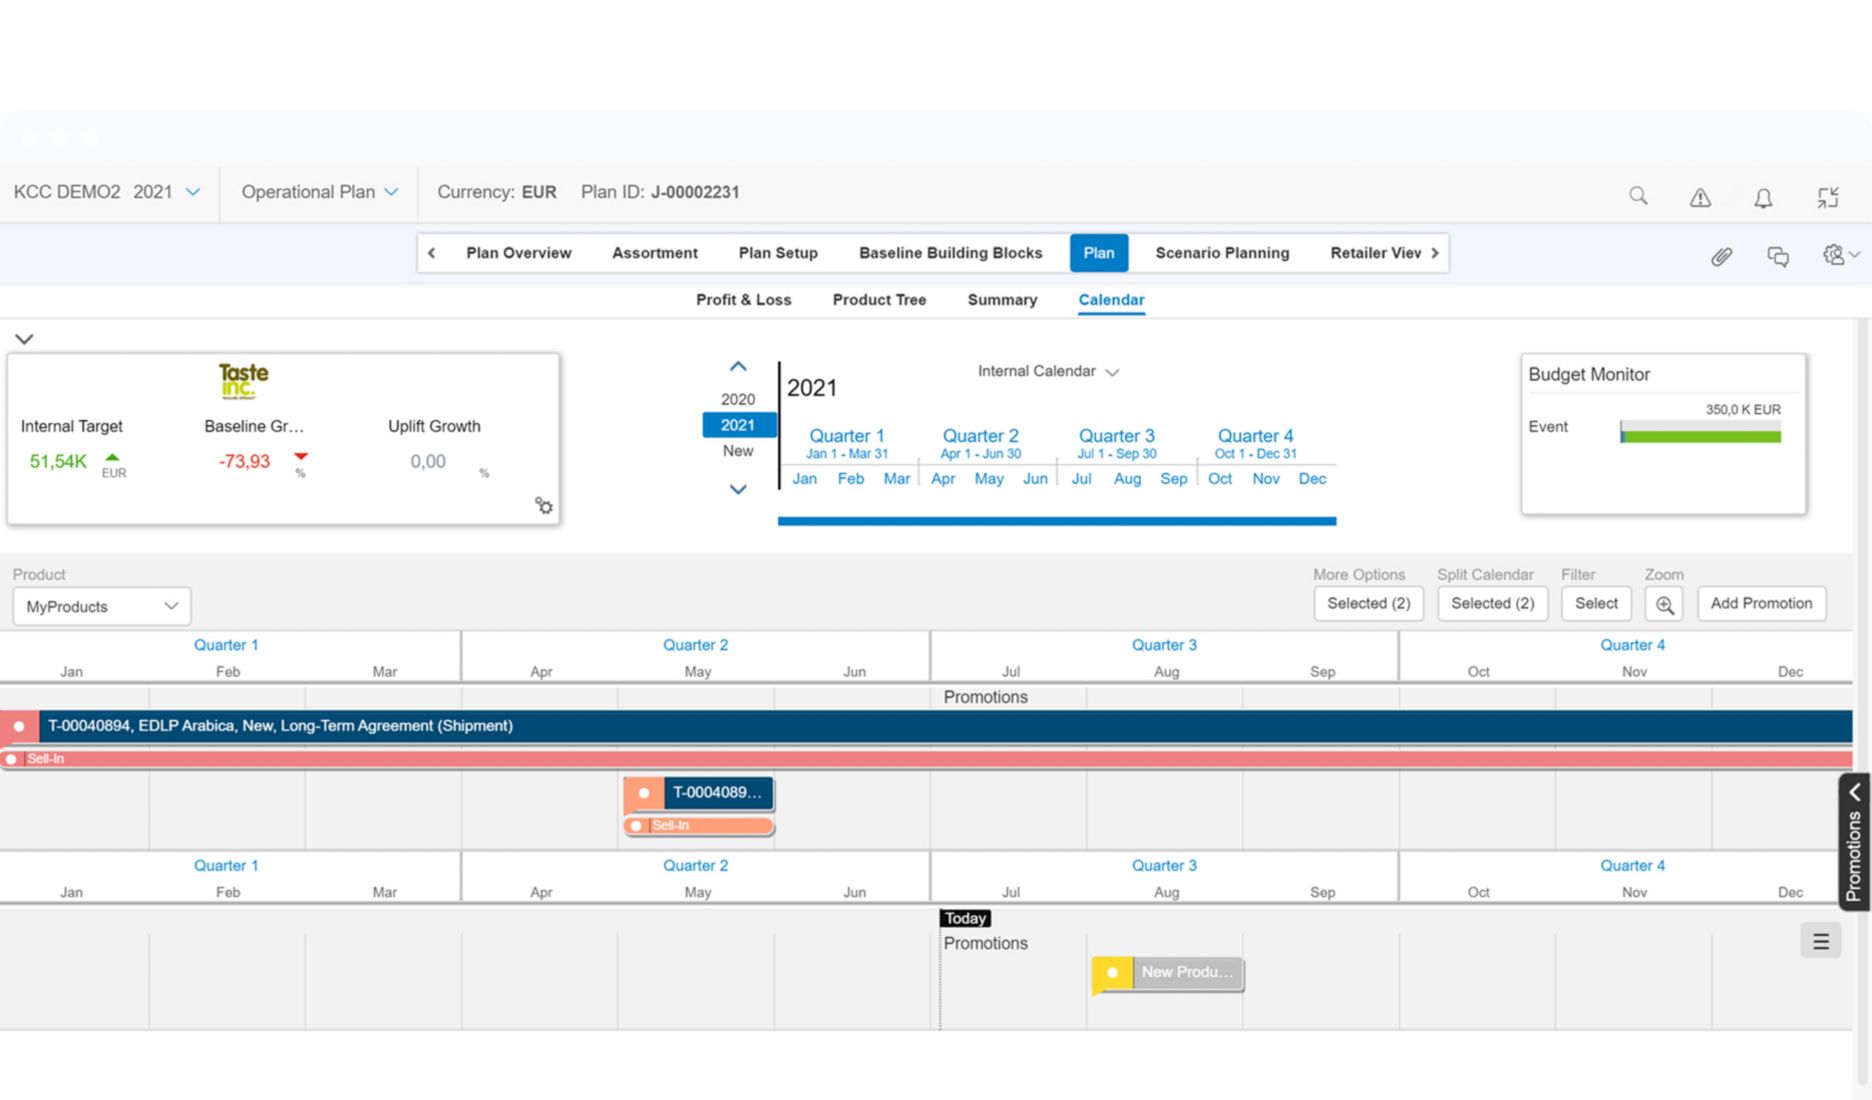Open the hamburger list menu icon
This screenshot has width=1872, height=1100.
(1820, 941)
